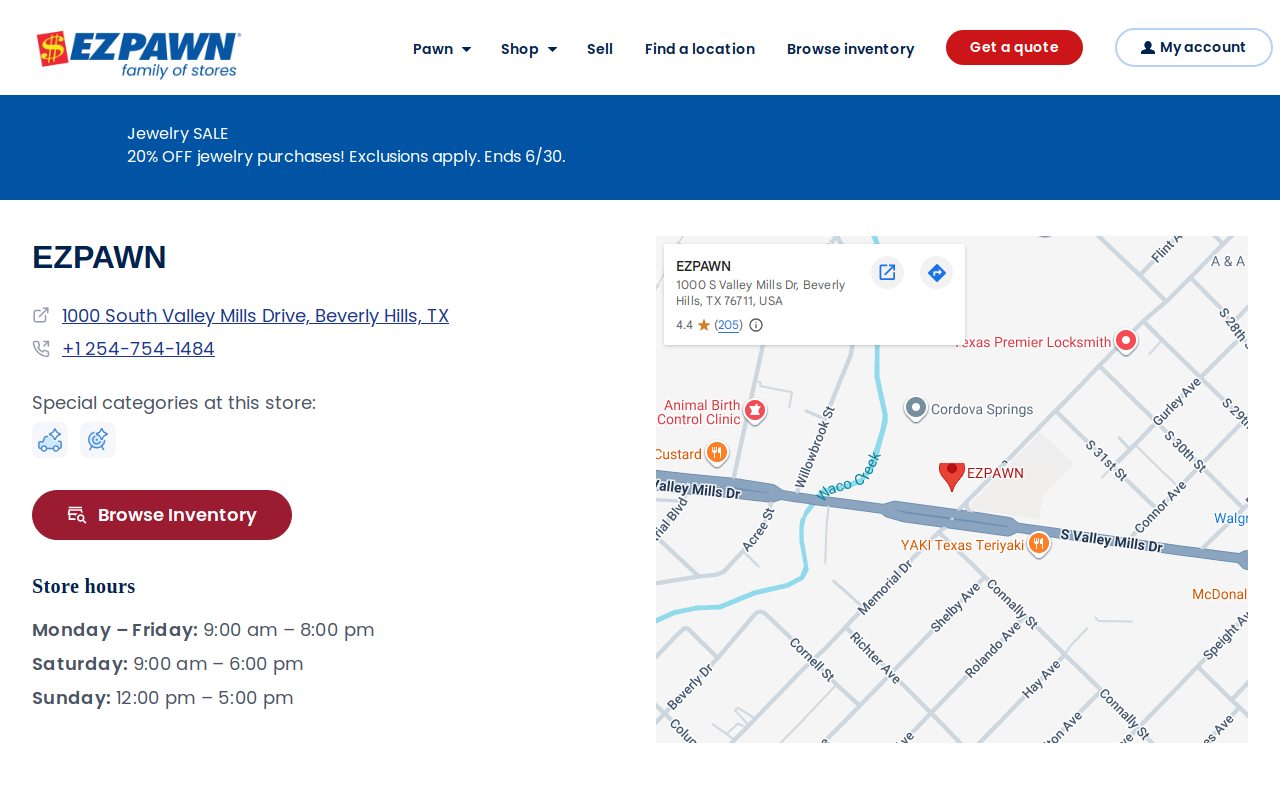
Task: Expand the Shop dropdown menu
Action: (x=529, y=49)
